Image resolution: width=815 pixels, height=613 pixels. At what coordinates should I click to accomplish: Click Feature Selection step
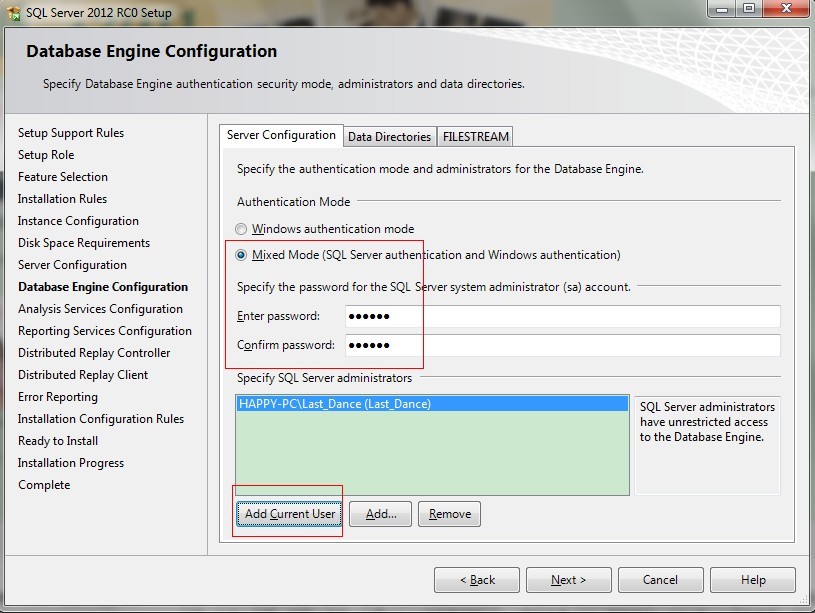pos(63,177)
